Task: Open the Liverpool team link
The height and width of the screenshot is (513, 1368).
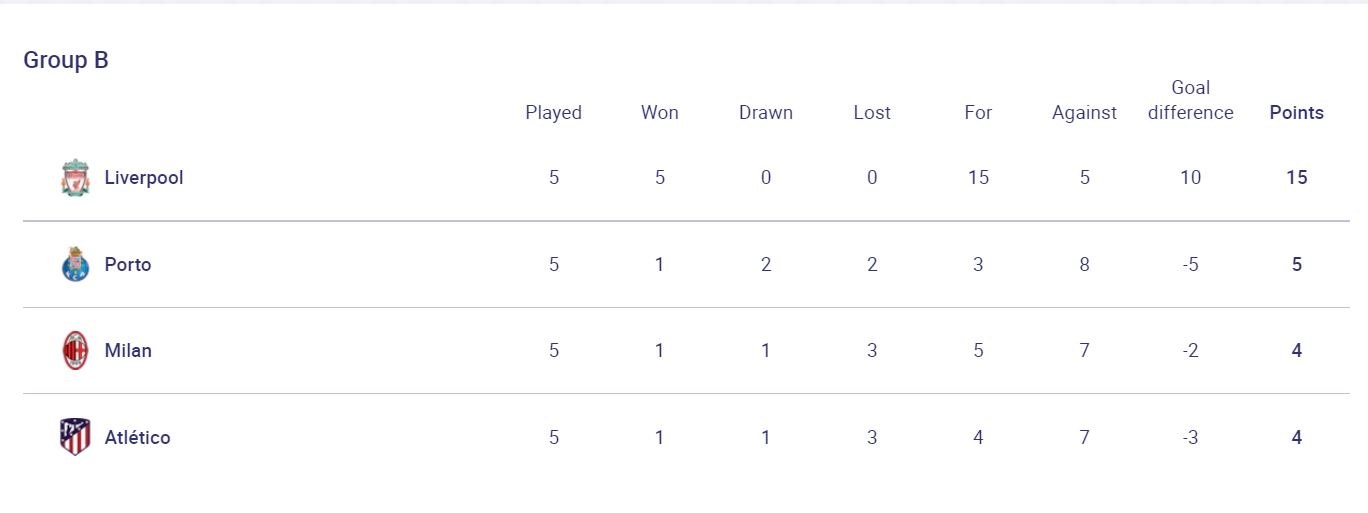Action: (x=144, y=178)
